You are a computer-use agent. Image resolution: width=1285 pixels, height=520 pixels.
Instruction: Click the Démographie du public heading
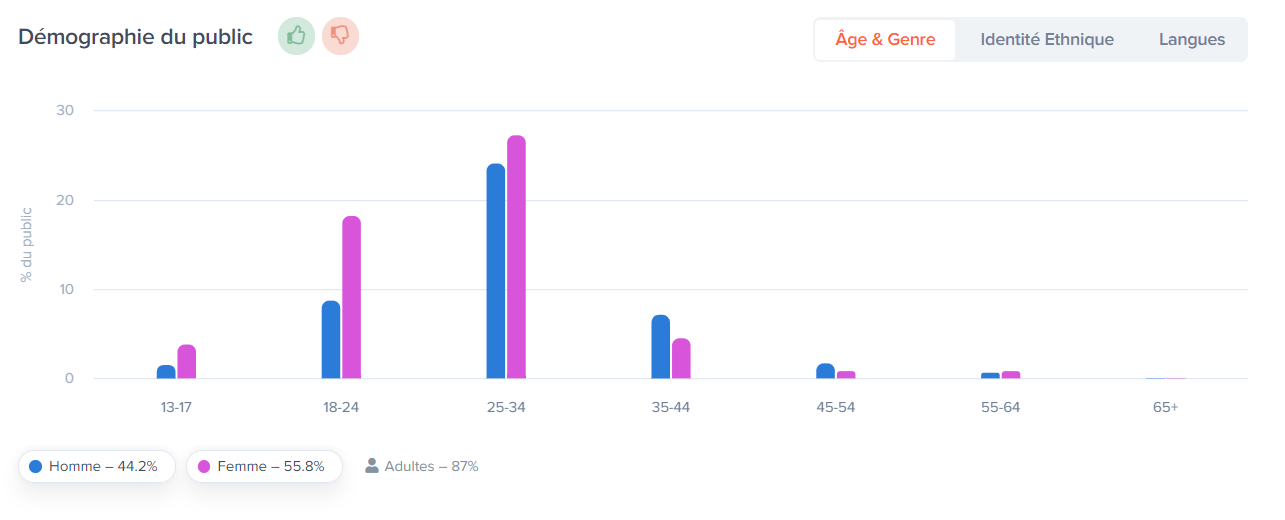(135, 37)
